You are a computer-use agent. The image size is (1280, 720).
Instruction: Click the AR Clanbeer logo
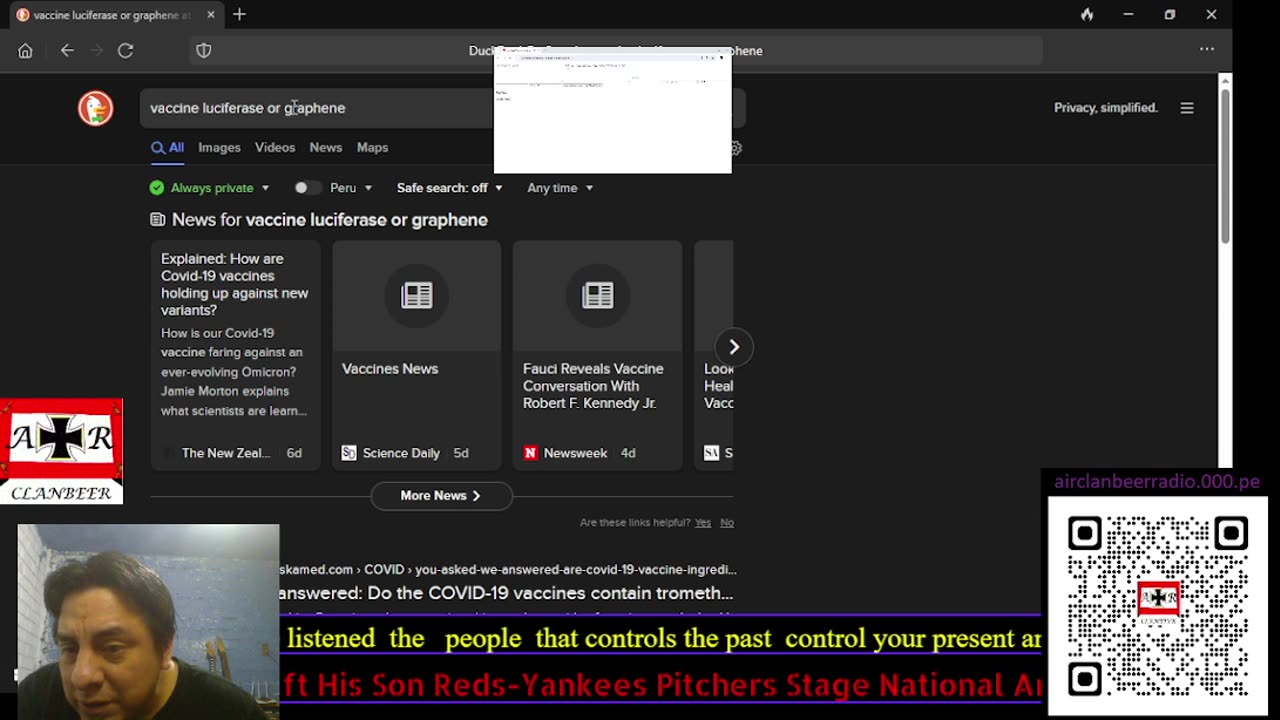tap(61, 451)
